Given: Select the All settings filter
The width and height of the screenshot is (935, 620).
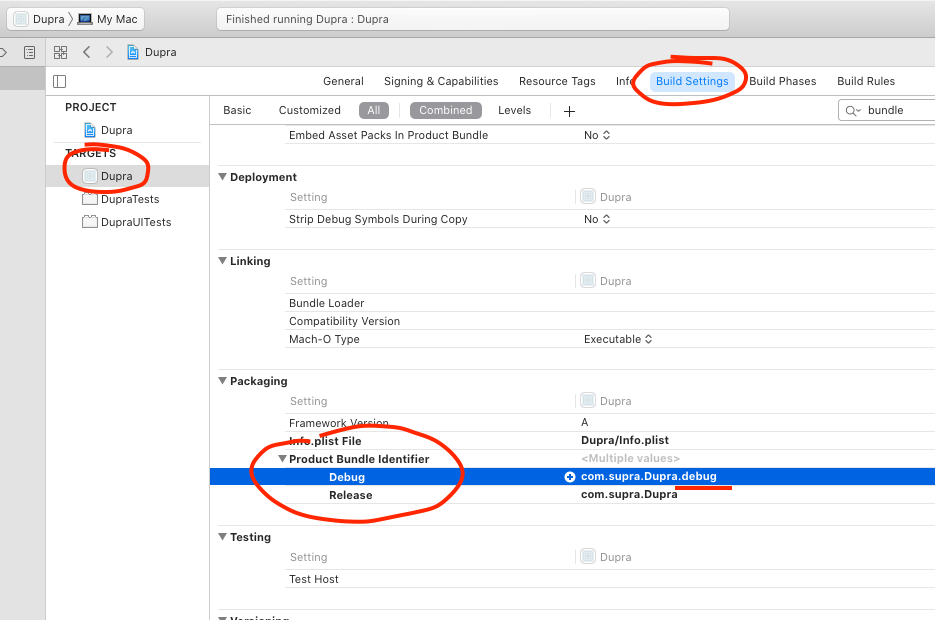Looking at the screenshot, I should tap(374, 110).
